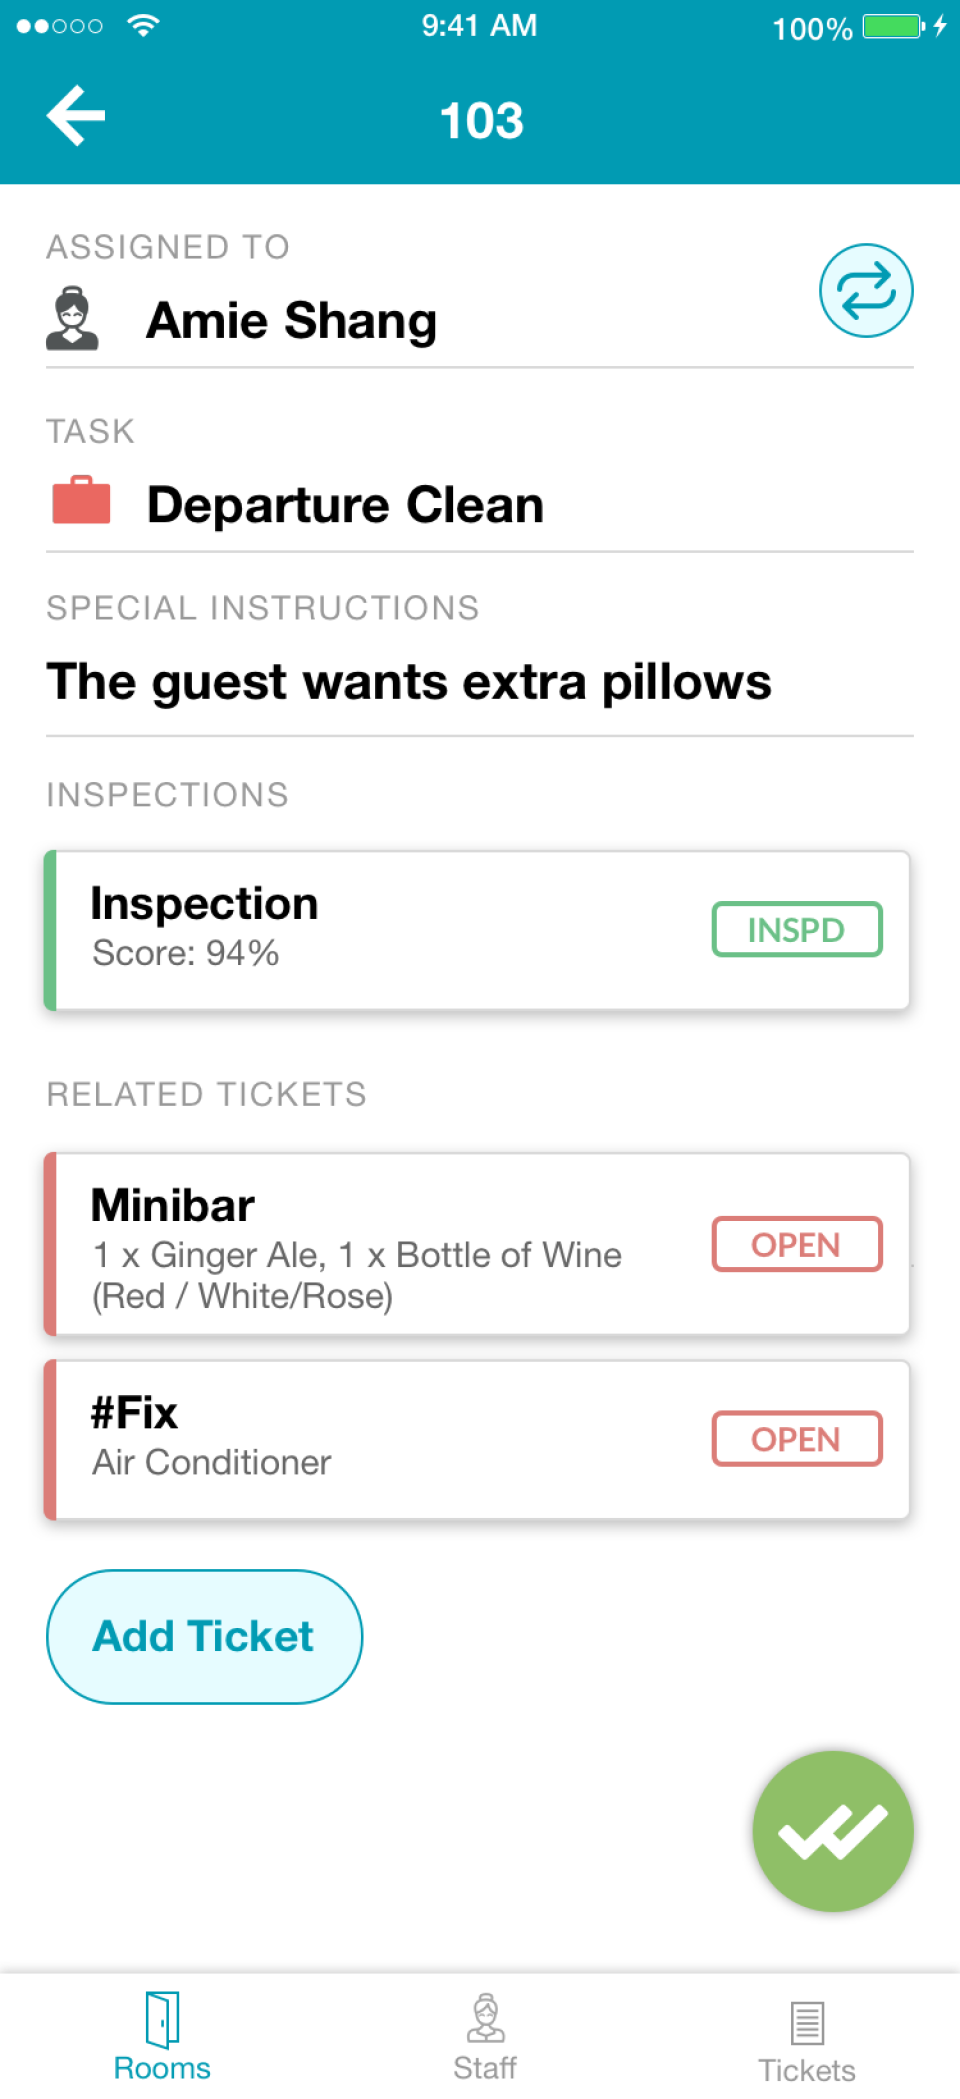The image size is (960, 2099).
Task: Toggle the INSPD inspection status badge
Action: click(x=796, y=930)
